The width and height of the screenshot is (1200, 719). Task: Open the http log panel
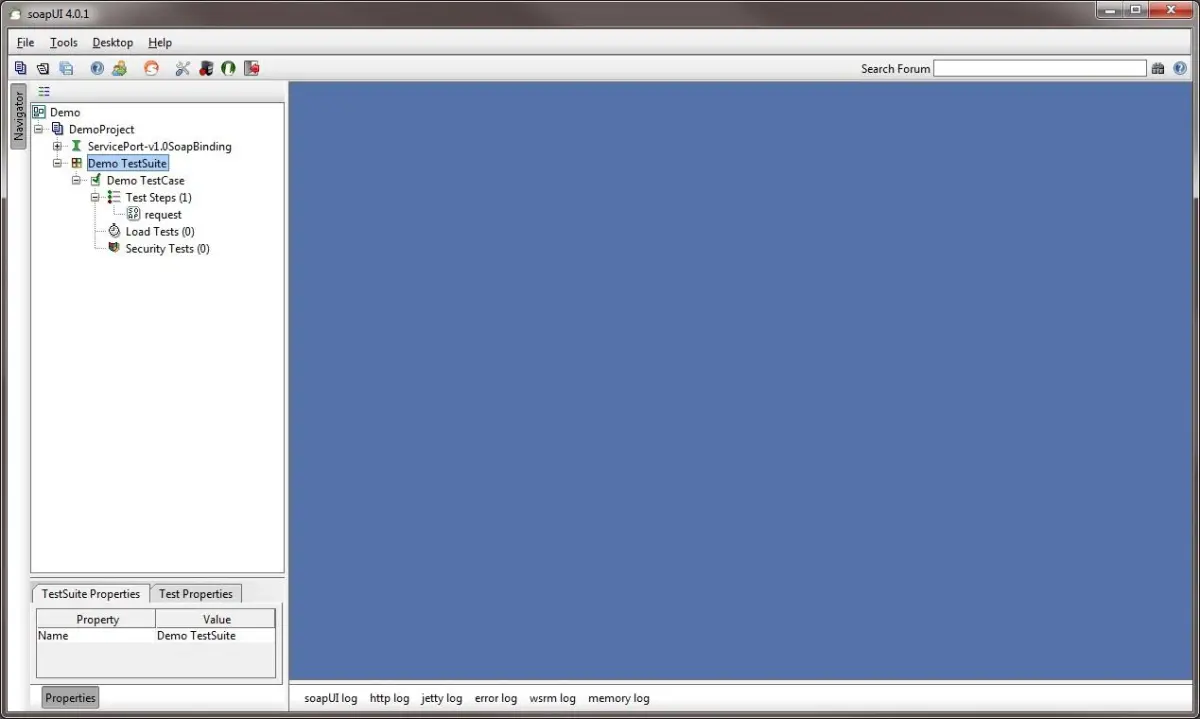click(389, 698)
